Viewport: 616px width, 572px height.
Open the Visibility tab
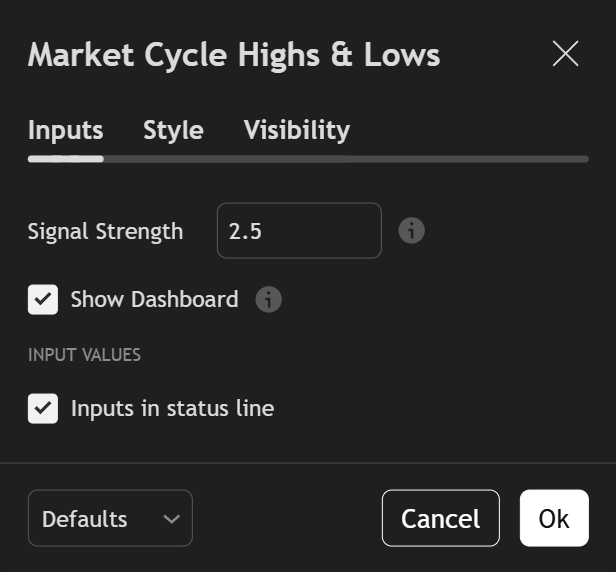(296, 130)
